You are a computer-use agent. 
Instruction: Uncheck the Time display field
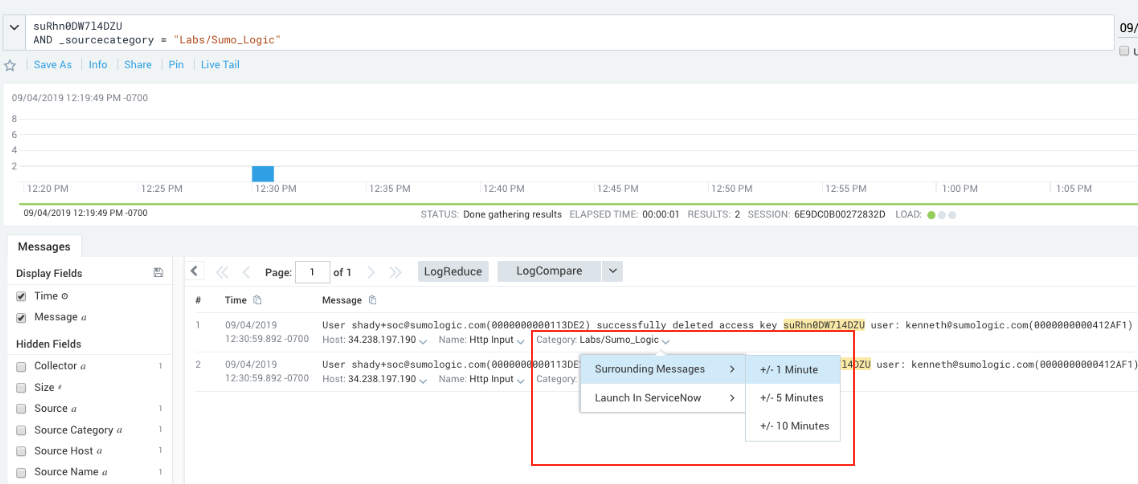pyautogui.click(x=21, y=296)
